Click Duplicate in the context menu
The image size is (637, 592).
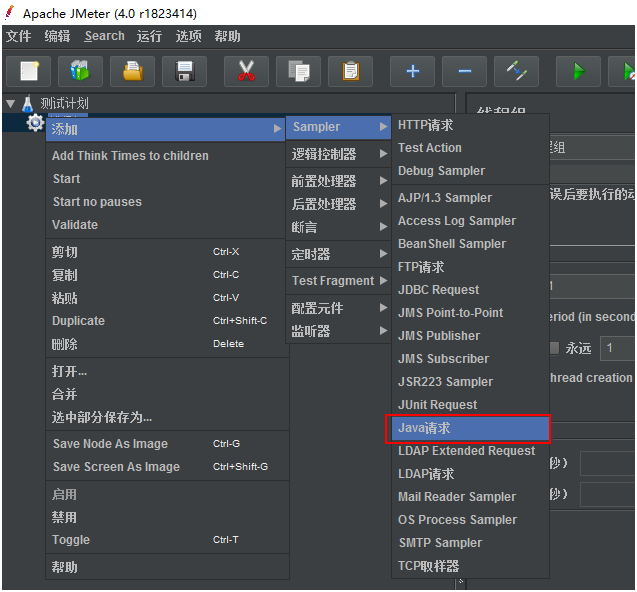click(165, 321)
